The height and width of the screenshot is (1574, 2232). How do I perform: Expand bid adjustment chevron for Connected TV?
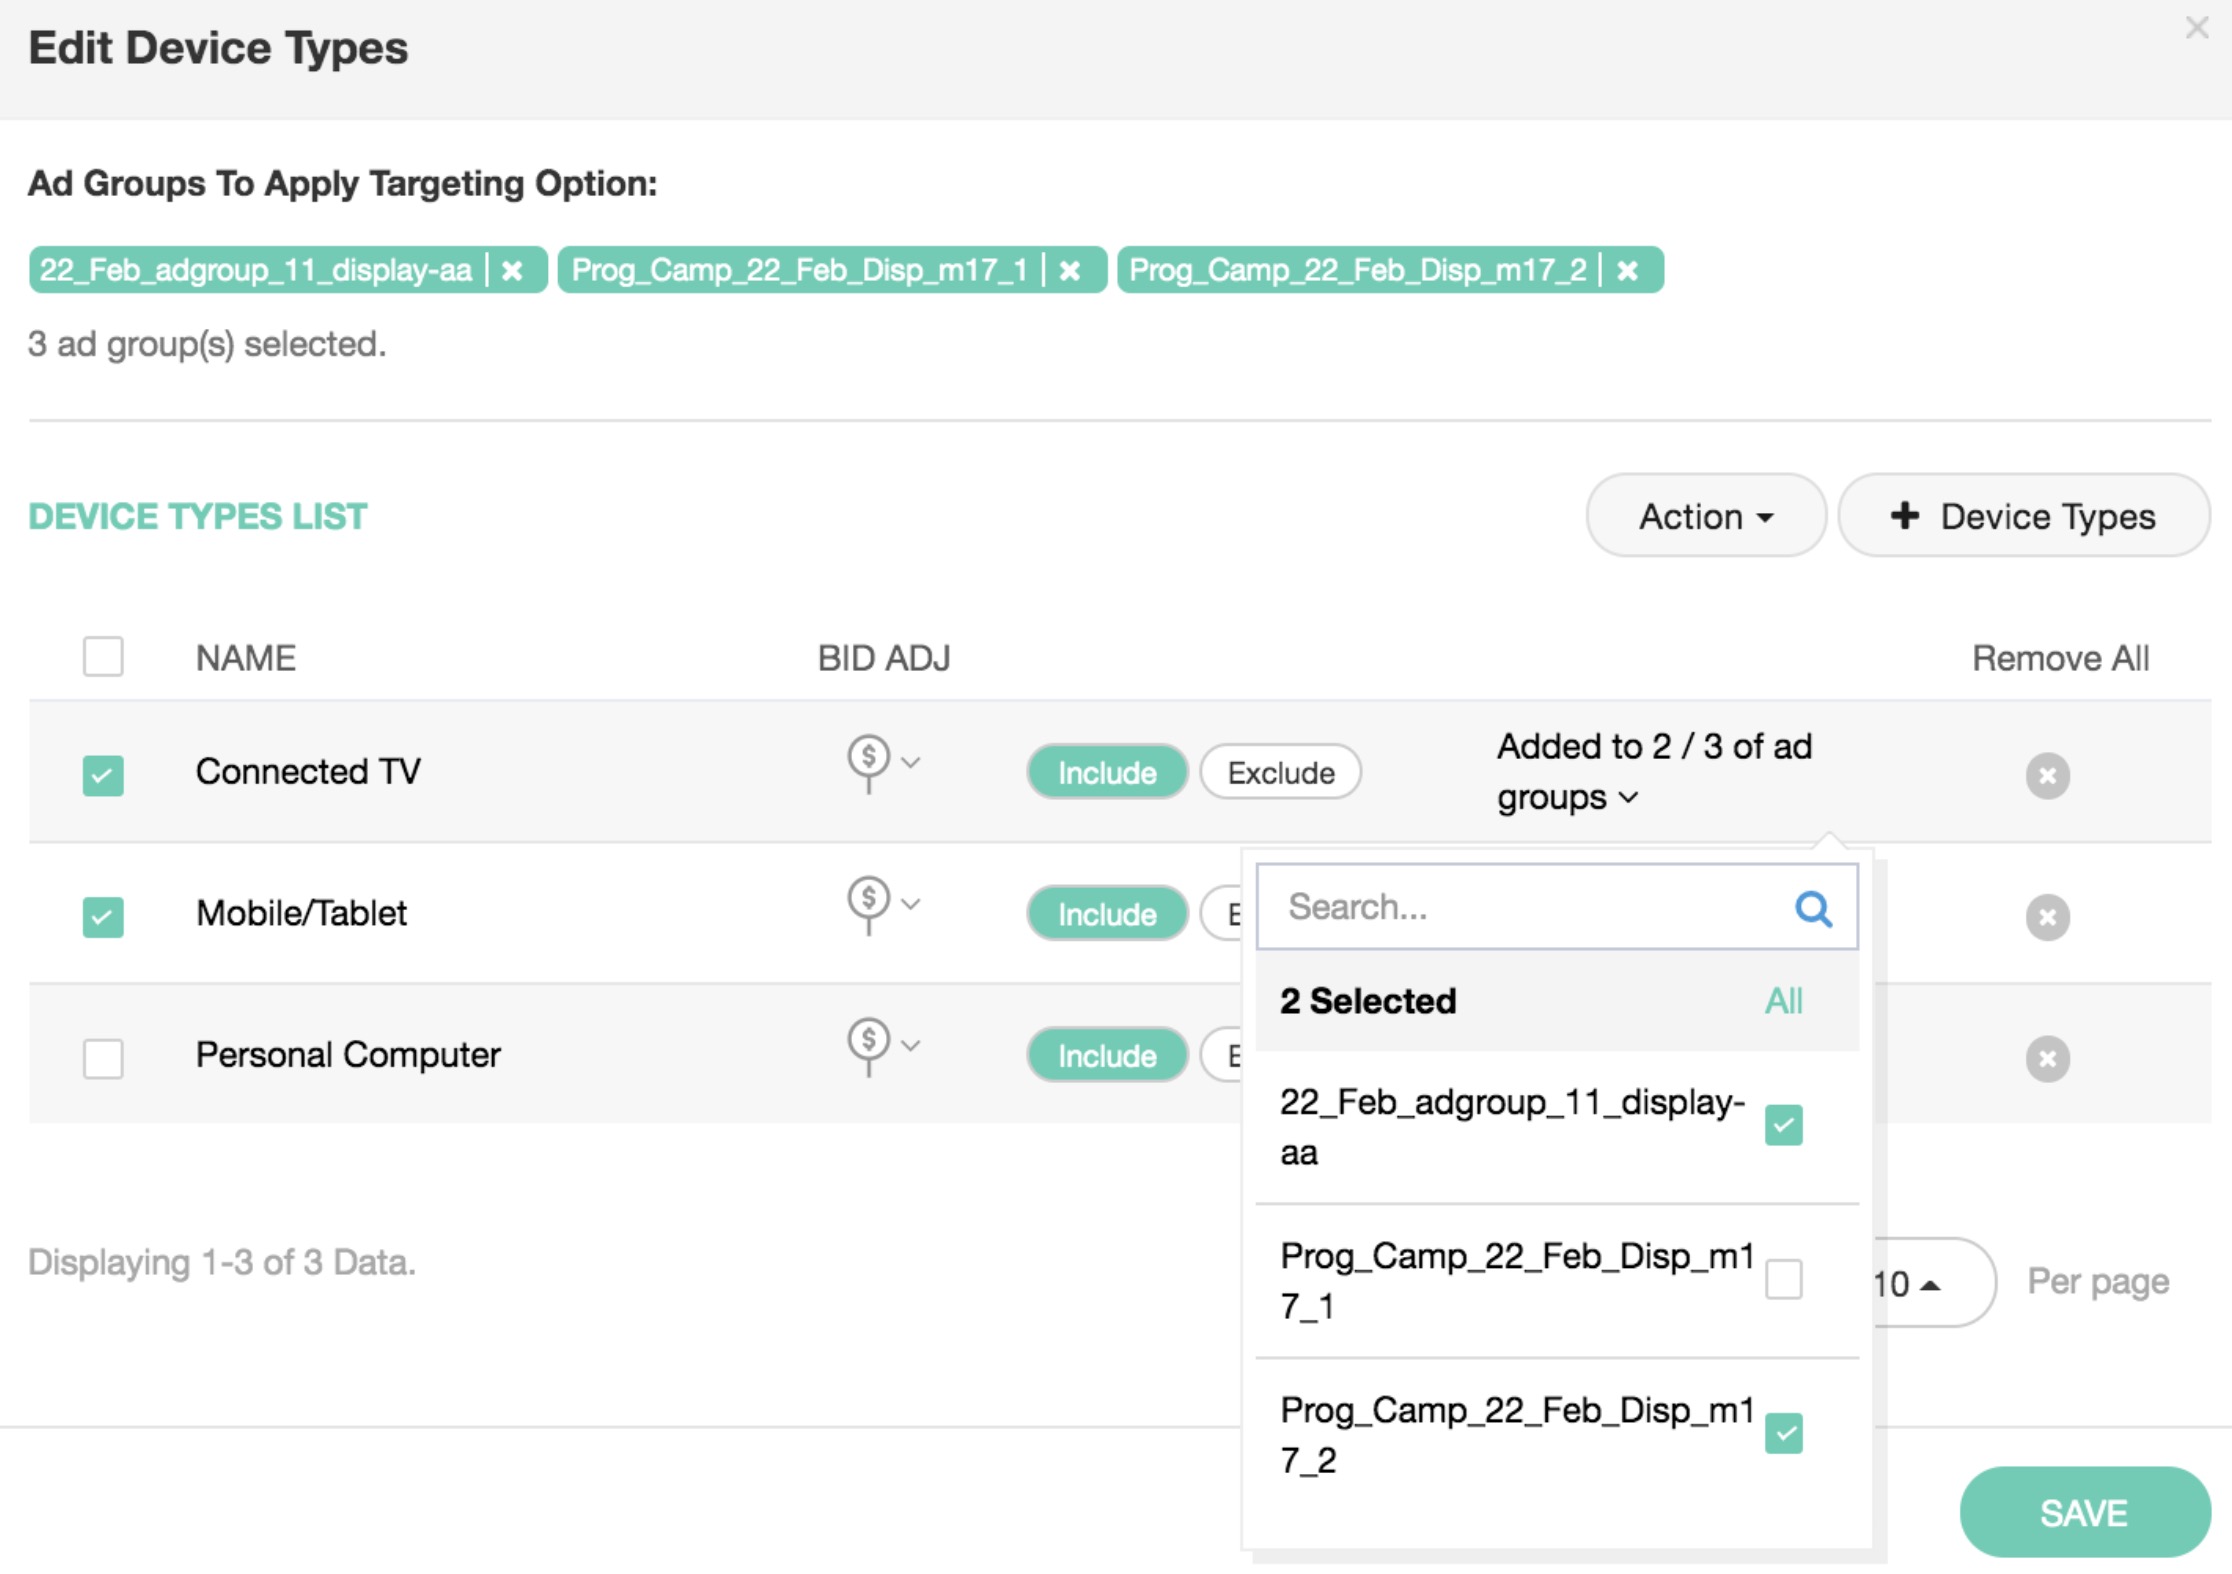910,762
